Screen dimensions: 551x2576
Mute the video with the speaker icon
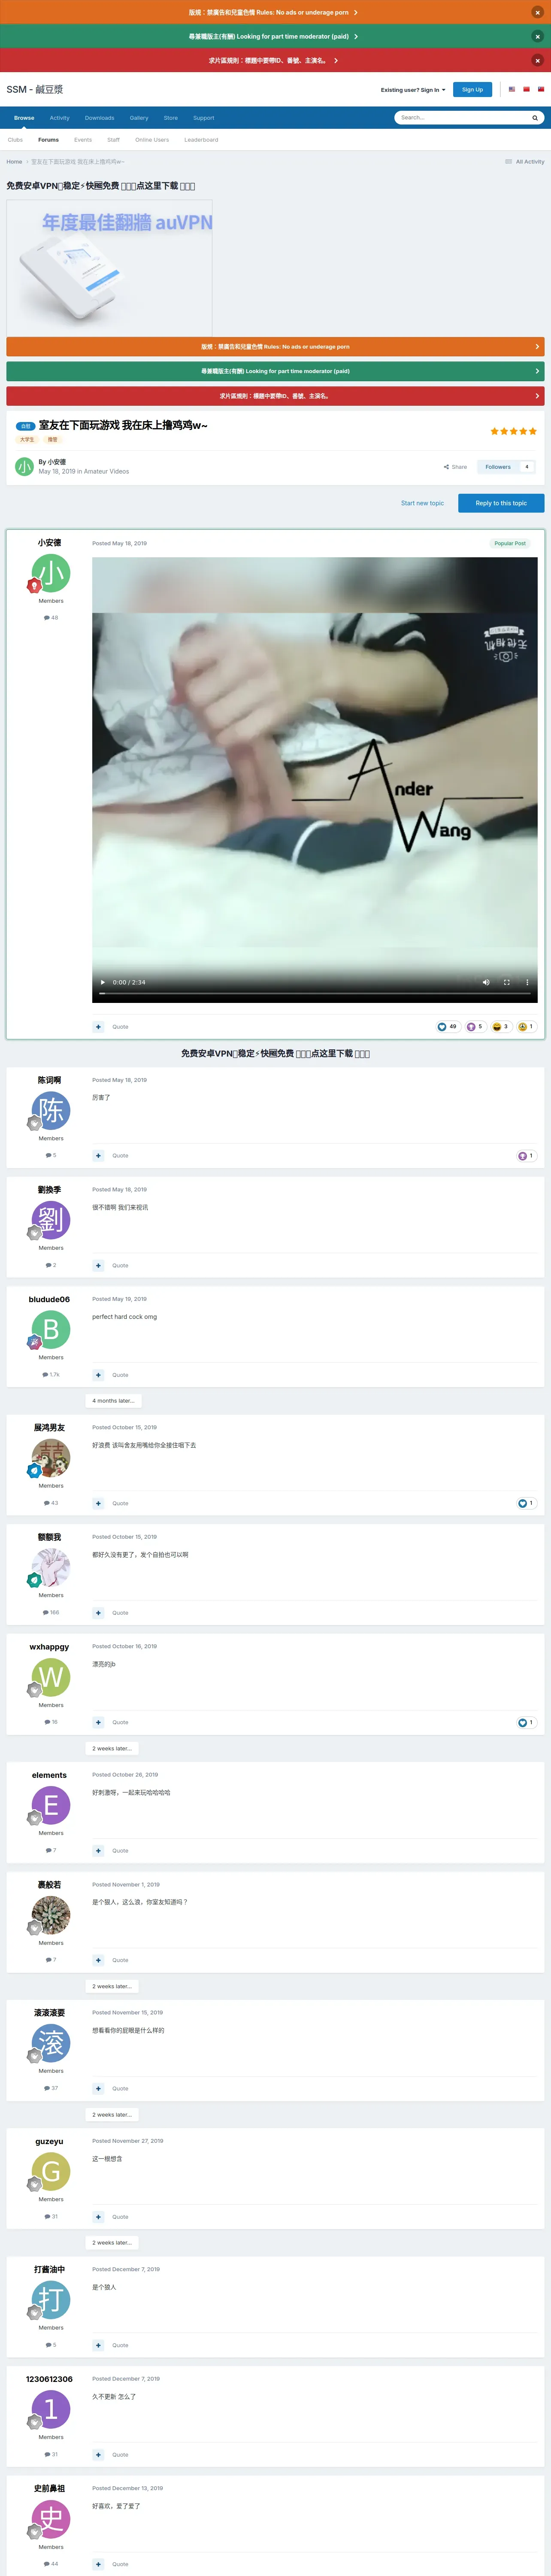tap(486, 982)
